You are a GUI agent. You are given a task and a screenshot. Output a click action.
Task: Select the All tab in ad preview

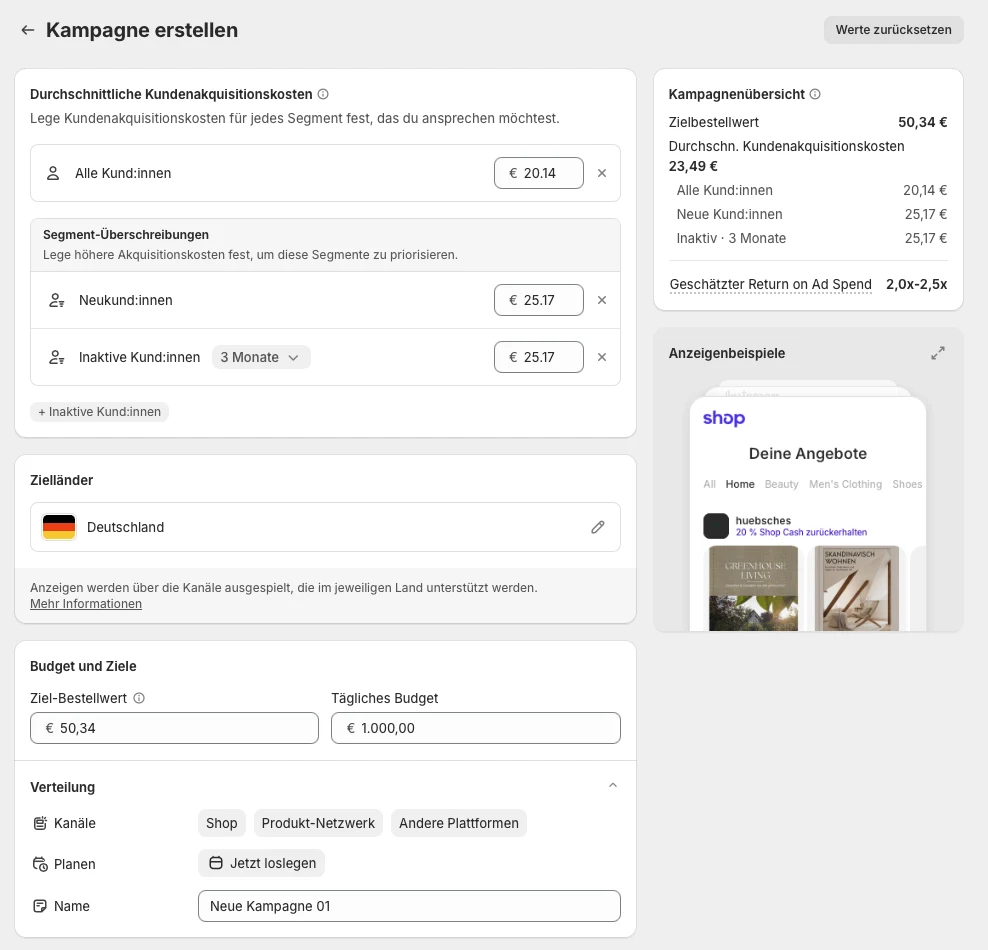(x=709, y=484)
